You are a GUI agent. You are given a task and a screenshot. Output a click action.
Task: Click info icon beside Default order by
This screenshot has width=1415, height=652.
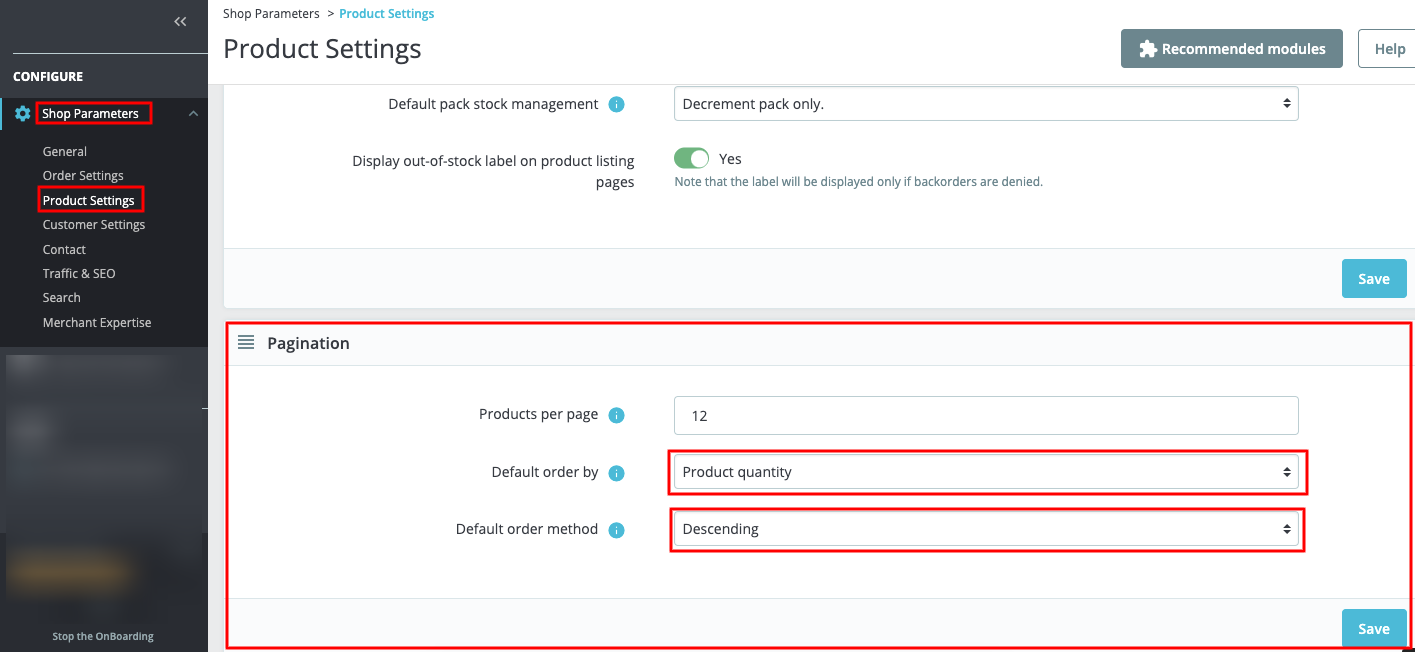(x=617, y=473)
